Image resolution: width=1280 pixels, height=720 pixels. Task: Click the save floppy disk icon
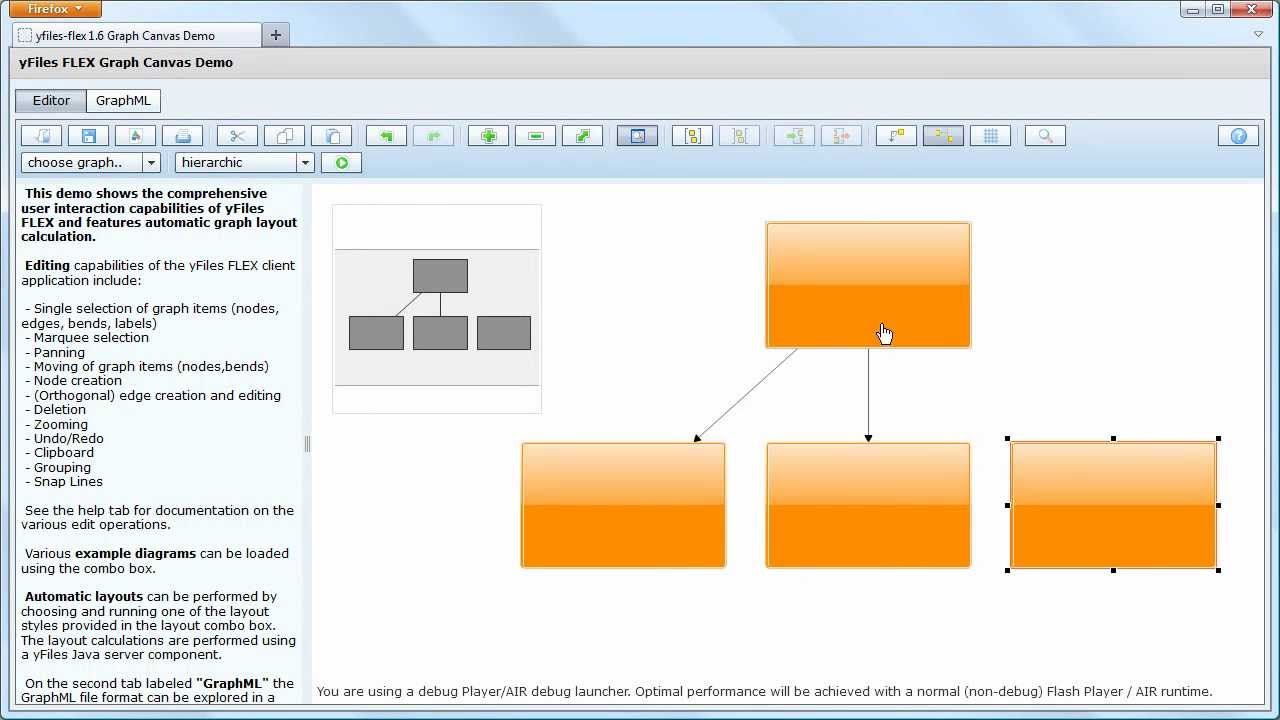(x=89, y=136)
